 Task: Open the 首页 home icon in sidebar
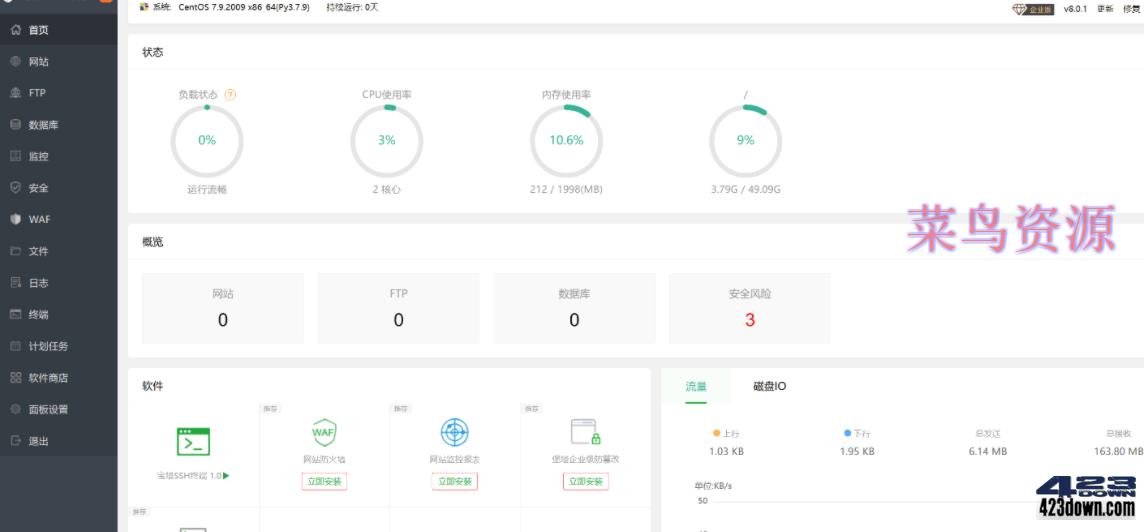click(16, 31)
